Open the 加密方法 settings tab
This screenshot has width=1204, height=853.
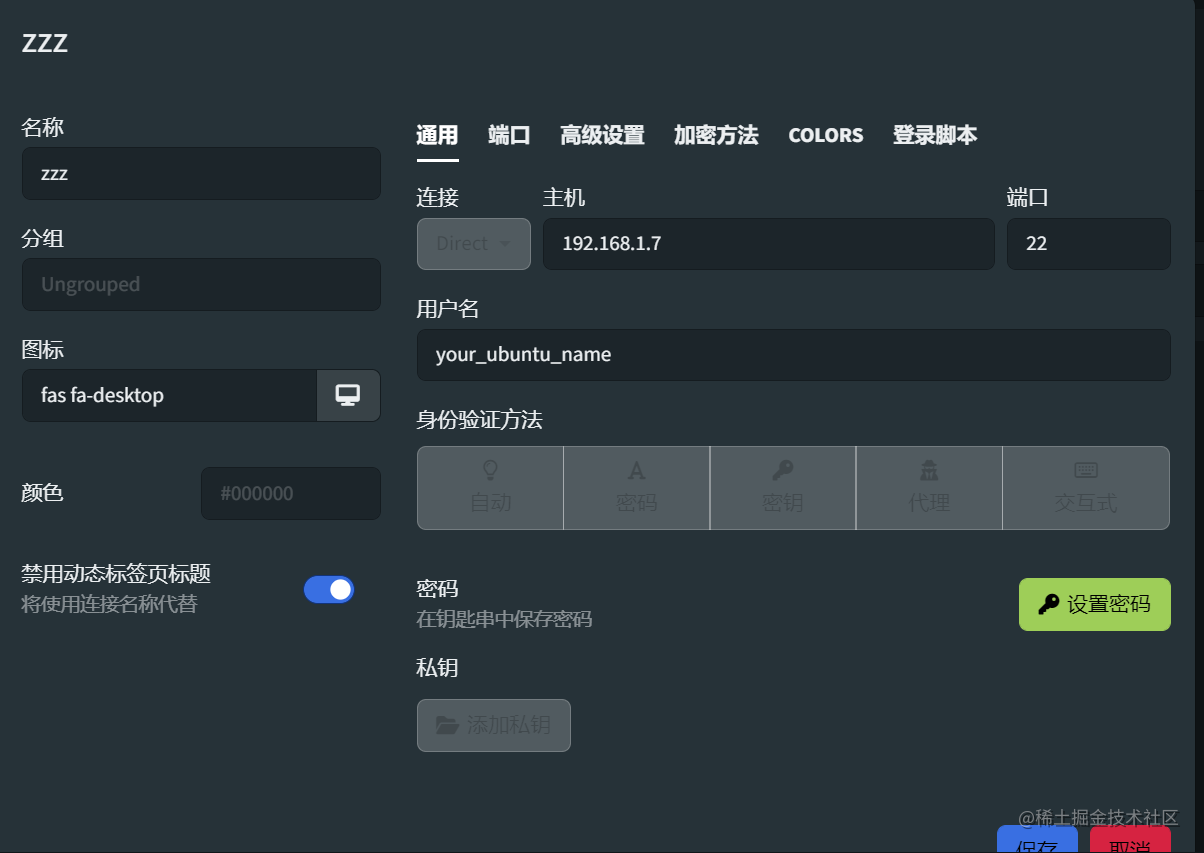point(716,134)
